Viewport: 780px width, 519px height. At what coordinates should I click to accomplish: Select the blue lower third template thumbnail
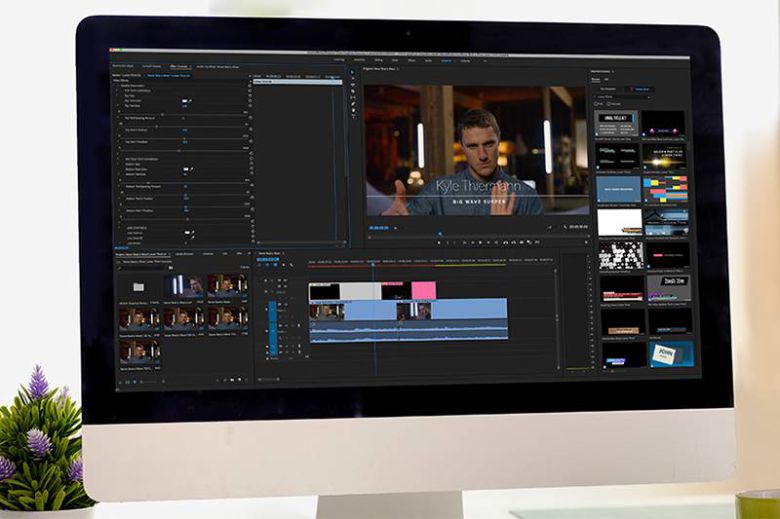click(x=618, y=188)
